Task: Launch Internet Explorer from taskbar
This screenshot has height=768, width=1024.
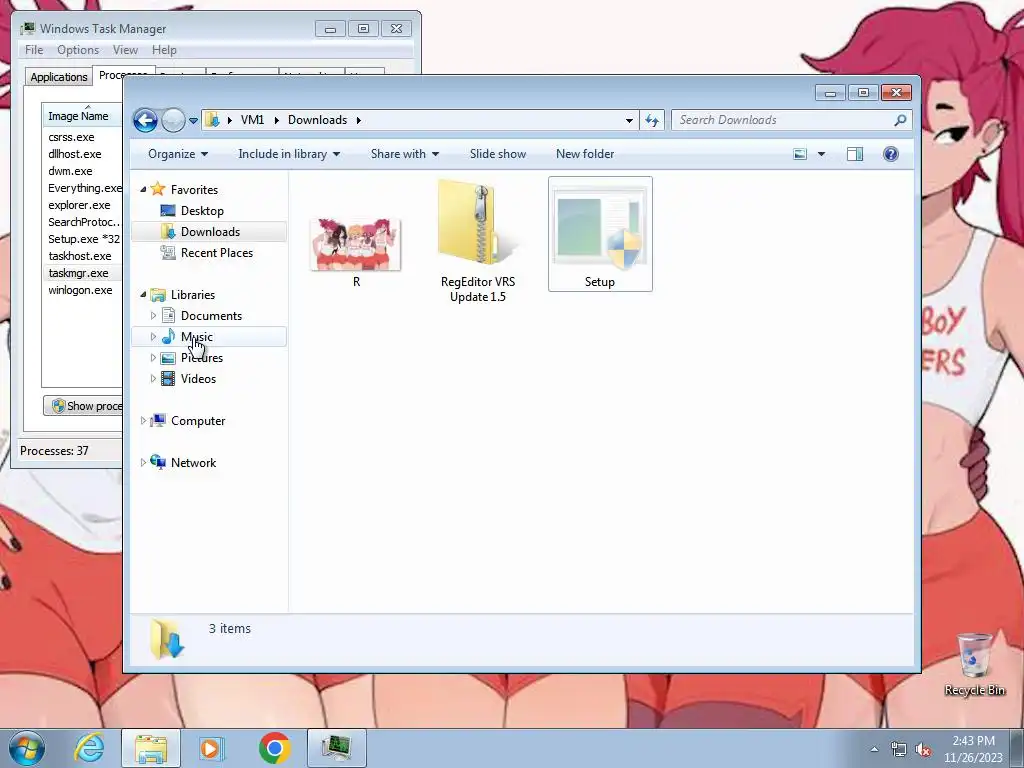Action: pos(89,748)
